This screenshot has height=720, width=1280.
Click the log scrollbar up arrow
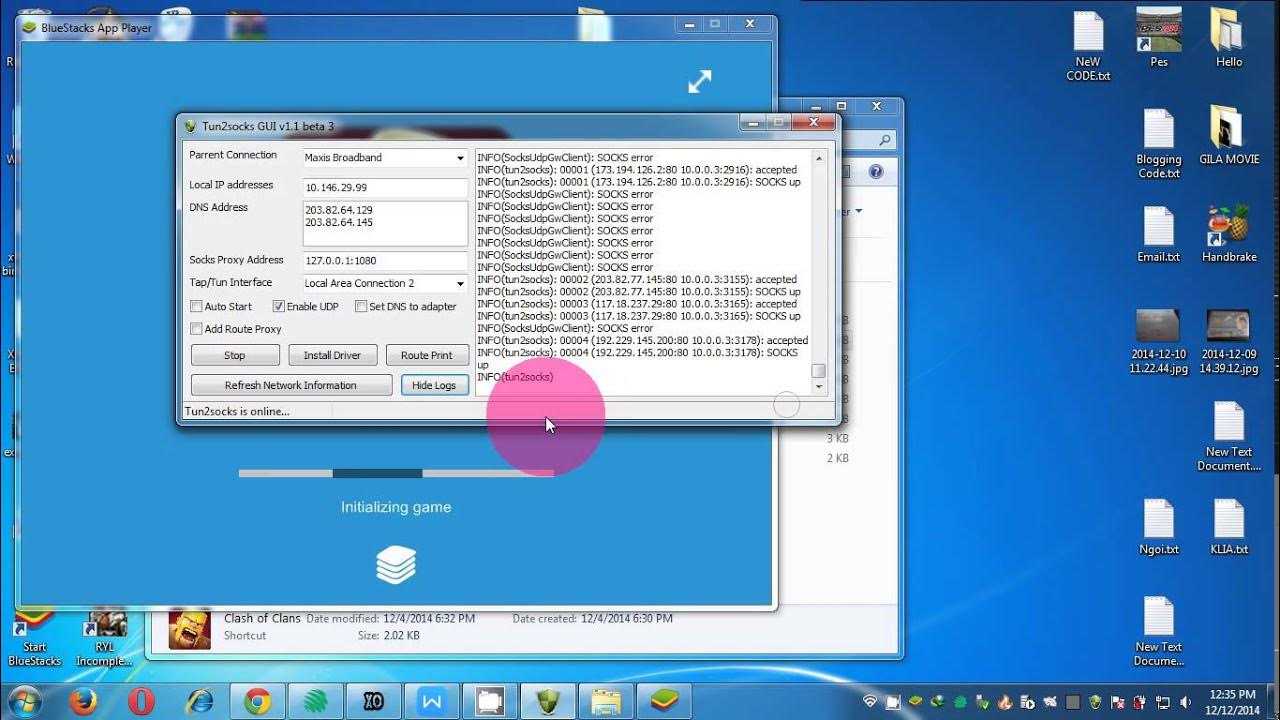click(x=819, y=158)
